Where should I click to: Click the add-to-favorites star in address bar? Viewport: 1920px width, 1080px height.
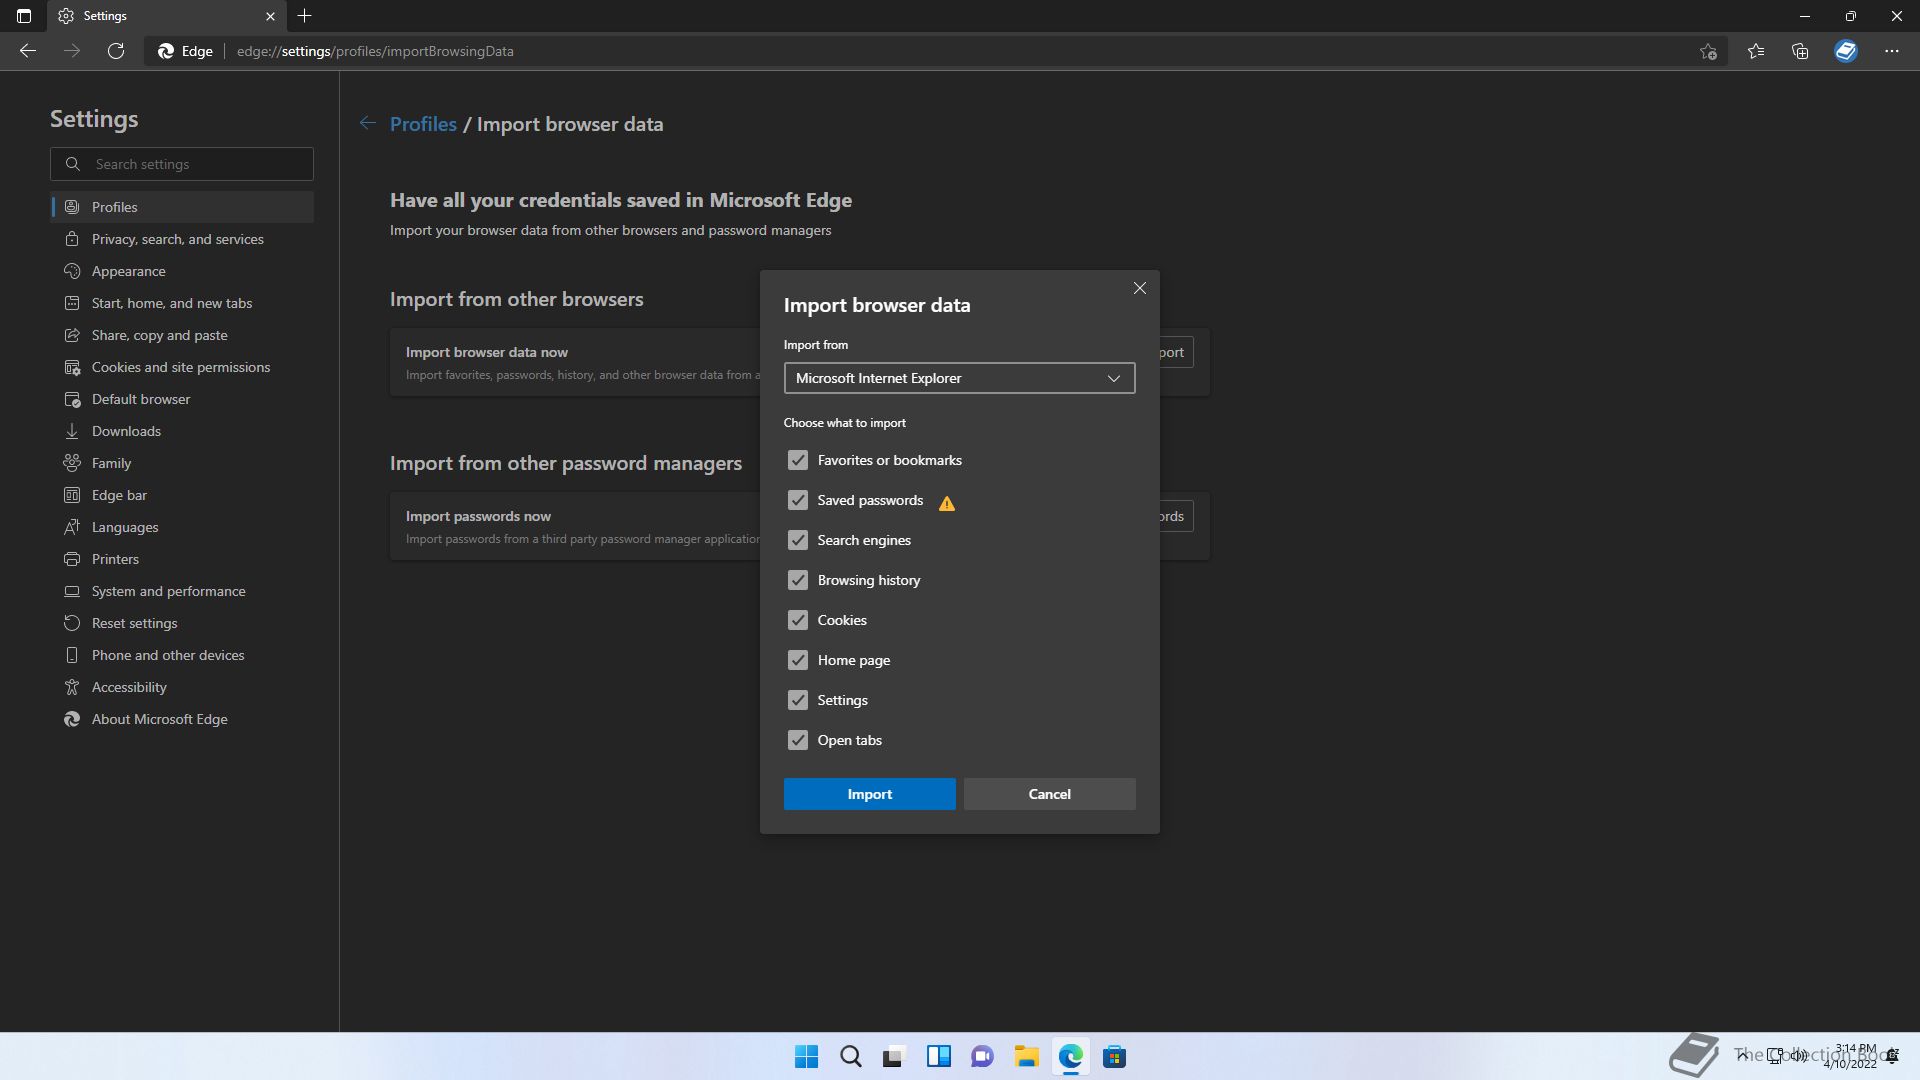click(x=1708, y=51)
